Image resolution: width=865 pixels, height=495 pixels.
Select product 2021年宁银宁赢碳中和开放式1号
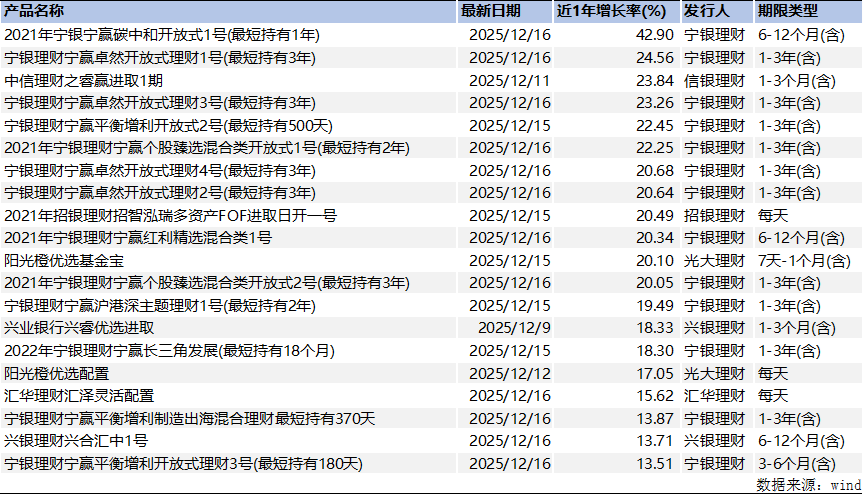tap(162, 35)
